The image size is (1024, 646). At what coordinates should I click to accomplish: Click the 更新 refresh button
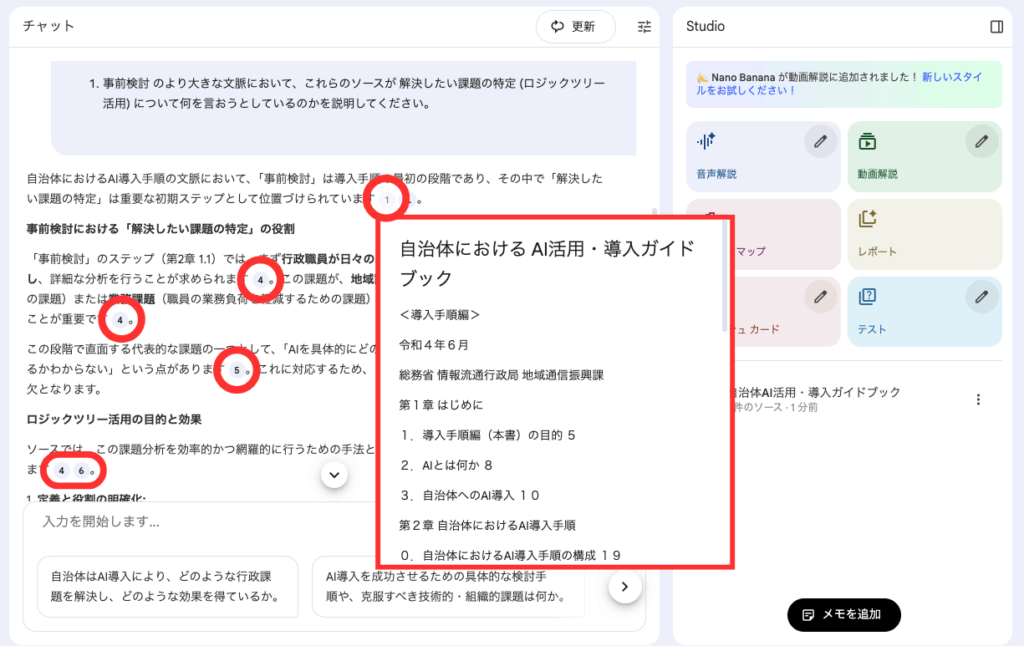coord(575,27)
